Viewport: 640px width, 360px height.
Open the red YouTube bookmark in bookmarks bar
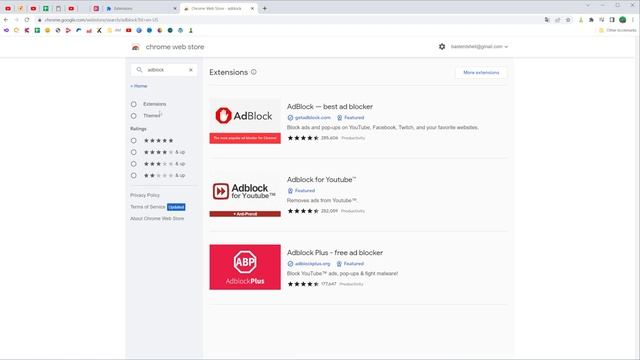pyautogui.click(x=129, y=30)
